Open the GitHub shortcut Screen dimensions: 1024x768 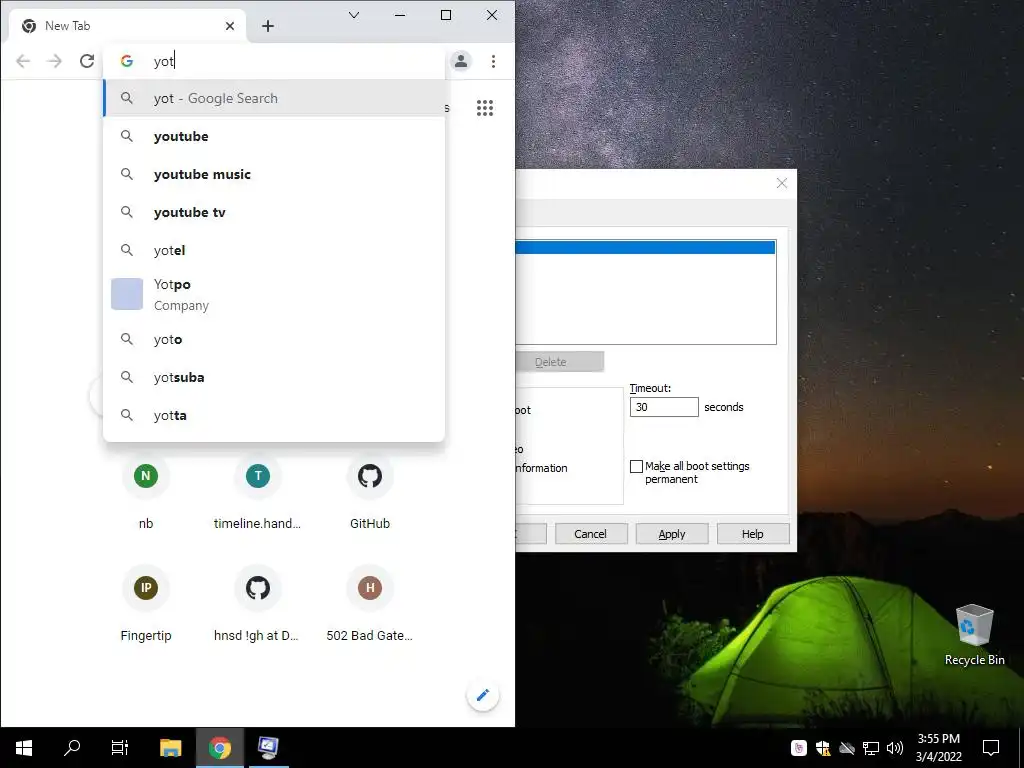click(370, 491)
